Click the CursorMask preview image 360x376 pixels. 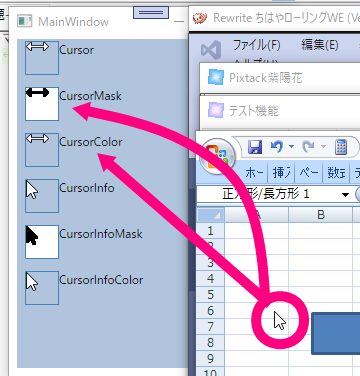[42, 104]
